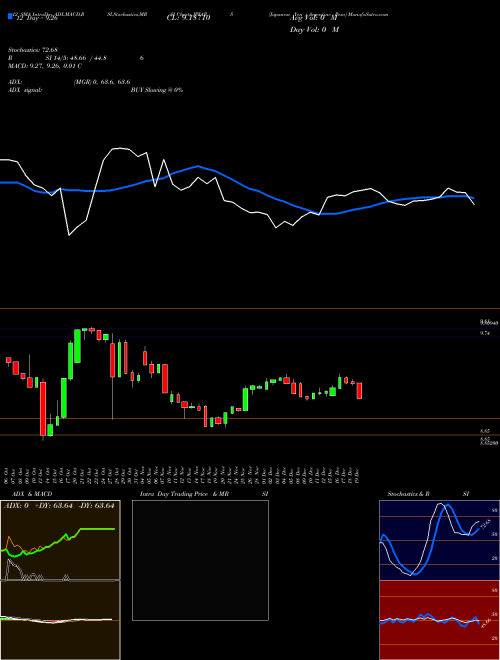The image size is (500, 660).
Task: Click the 'ADX & MACD' panel title
Action: pyautogui.click(x=32, y=494)
